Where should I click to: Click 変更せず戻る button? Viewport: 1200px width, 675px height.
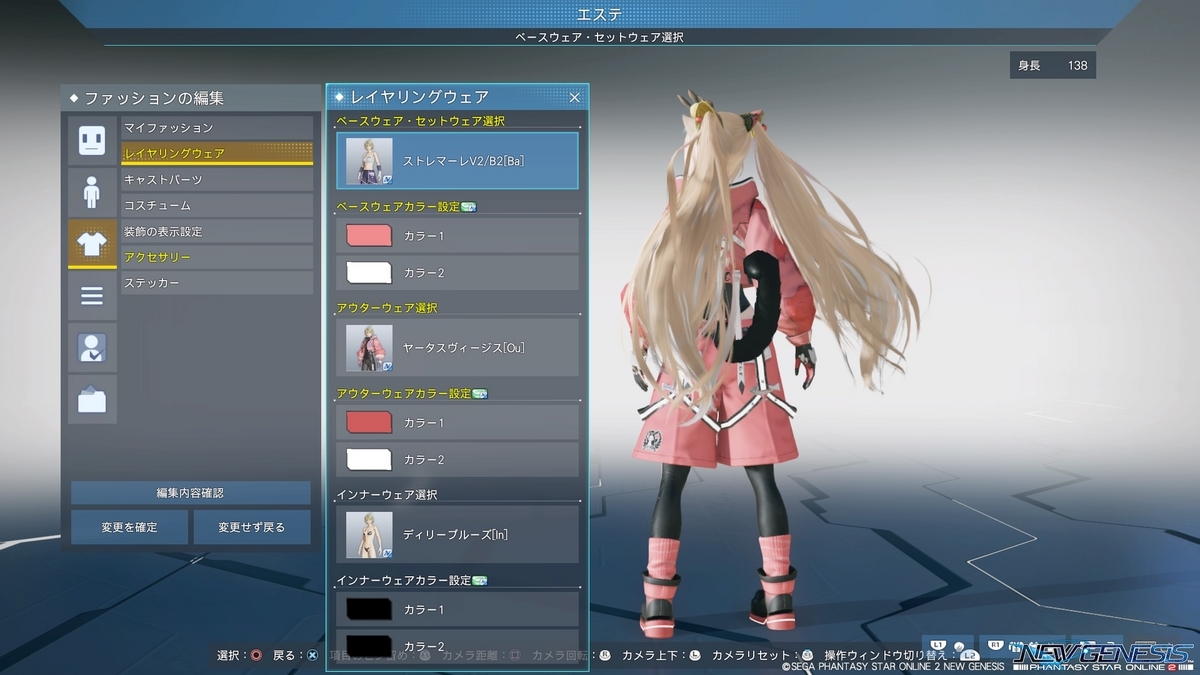click(252, 527)
